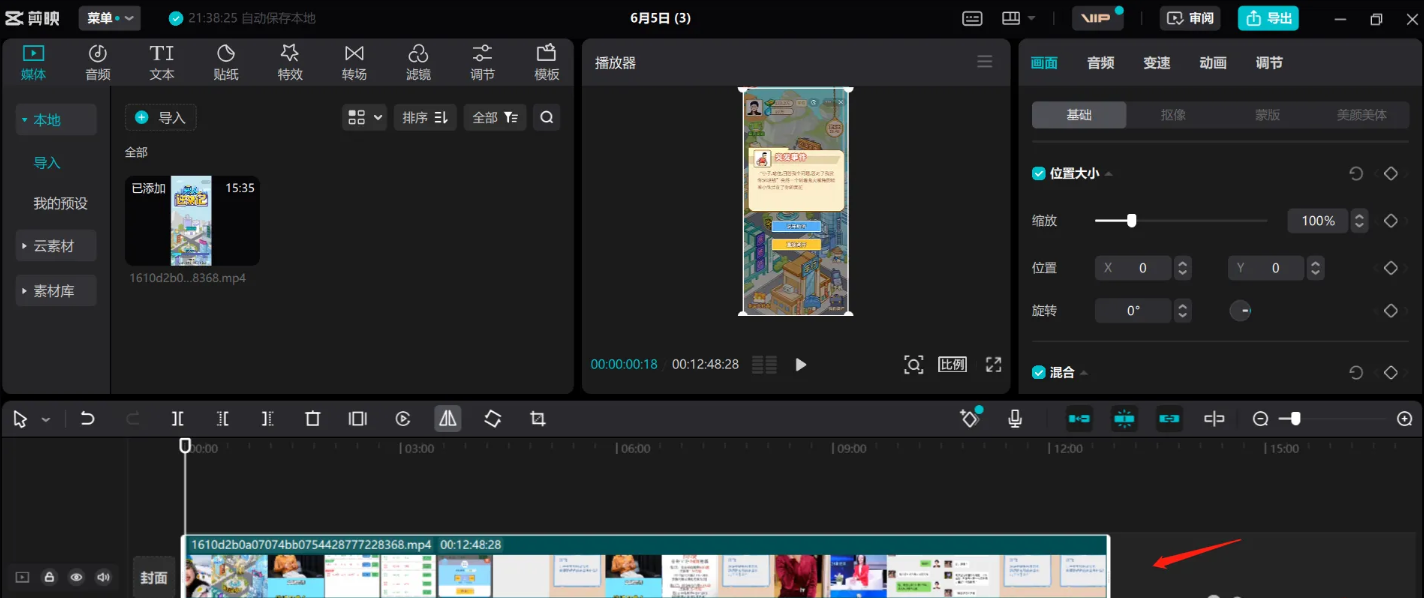The width and height of the screenshot is (1424, 598).
Task: Switch to the 抠像 sub-tab
Action: 1173,115
